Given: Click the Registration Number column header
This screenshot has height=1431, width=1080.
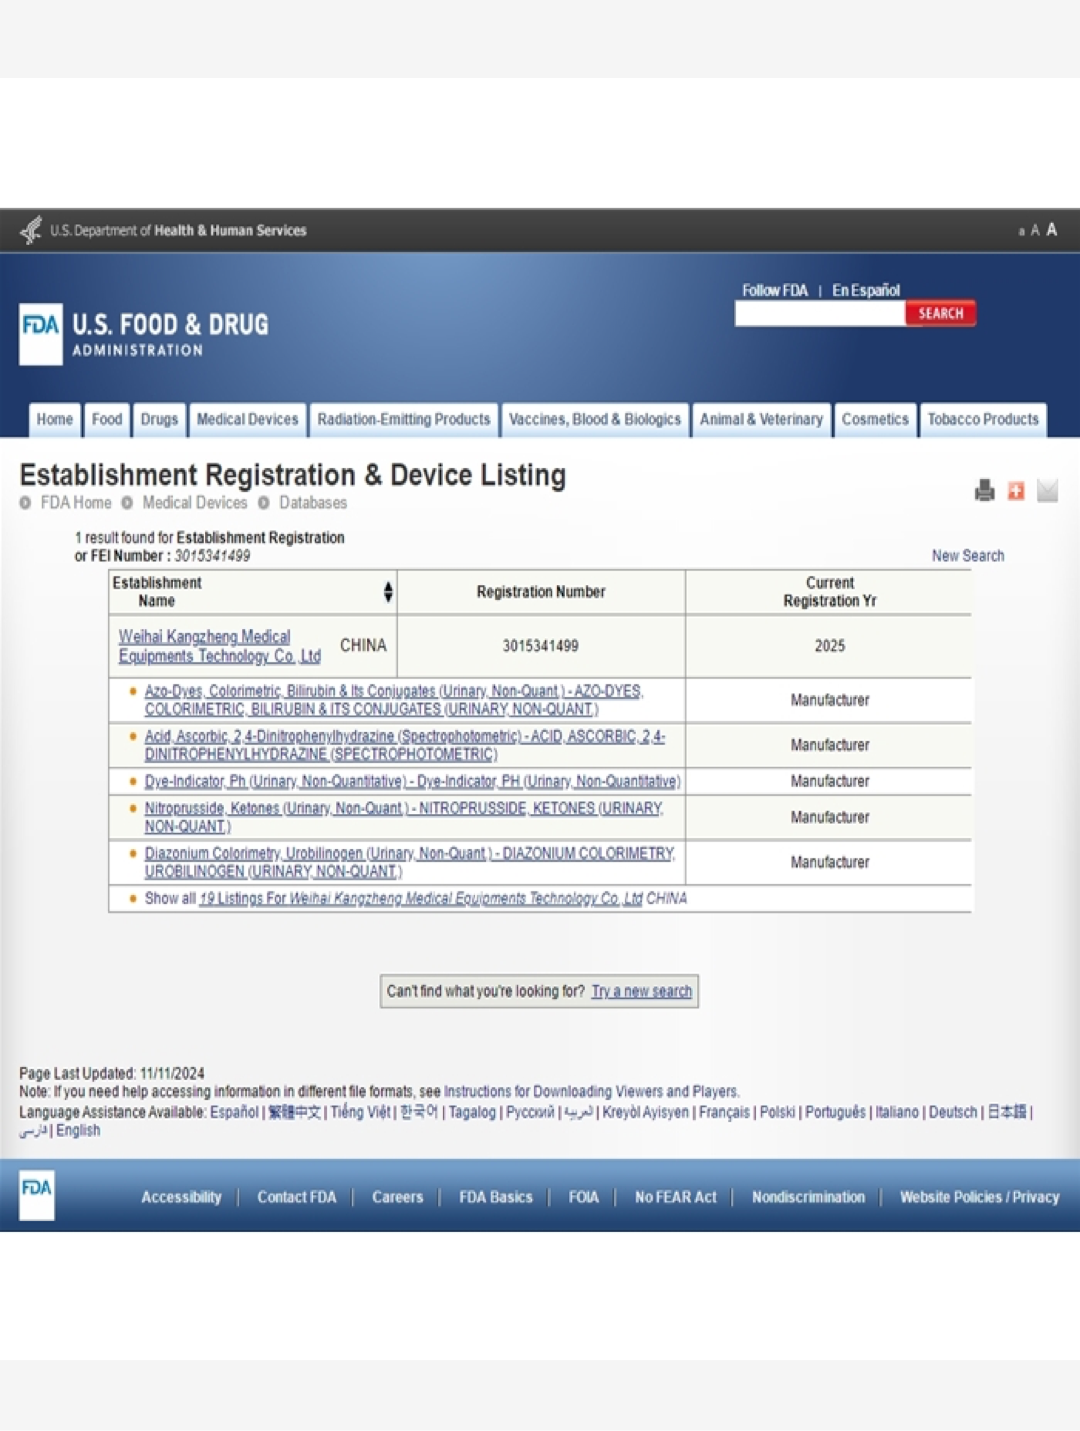Looking at the screenshot, I should pyautogui.click(x=541, y=592).
